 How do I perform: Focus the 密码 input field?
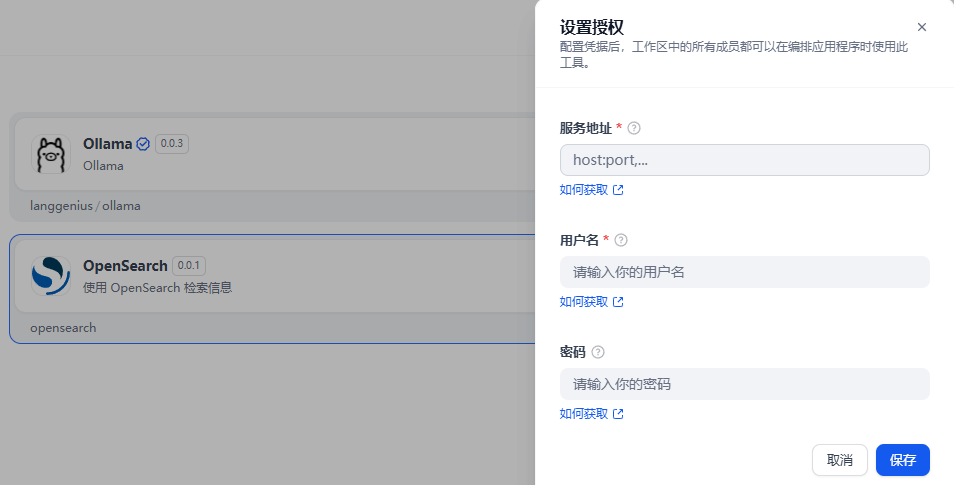coord(744,384)
